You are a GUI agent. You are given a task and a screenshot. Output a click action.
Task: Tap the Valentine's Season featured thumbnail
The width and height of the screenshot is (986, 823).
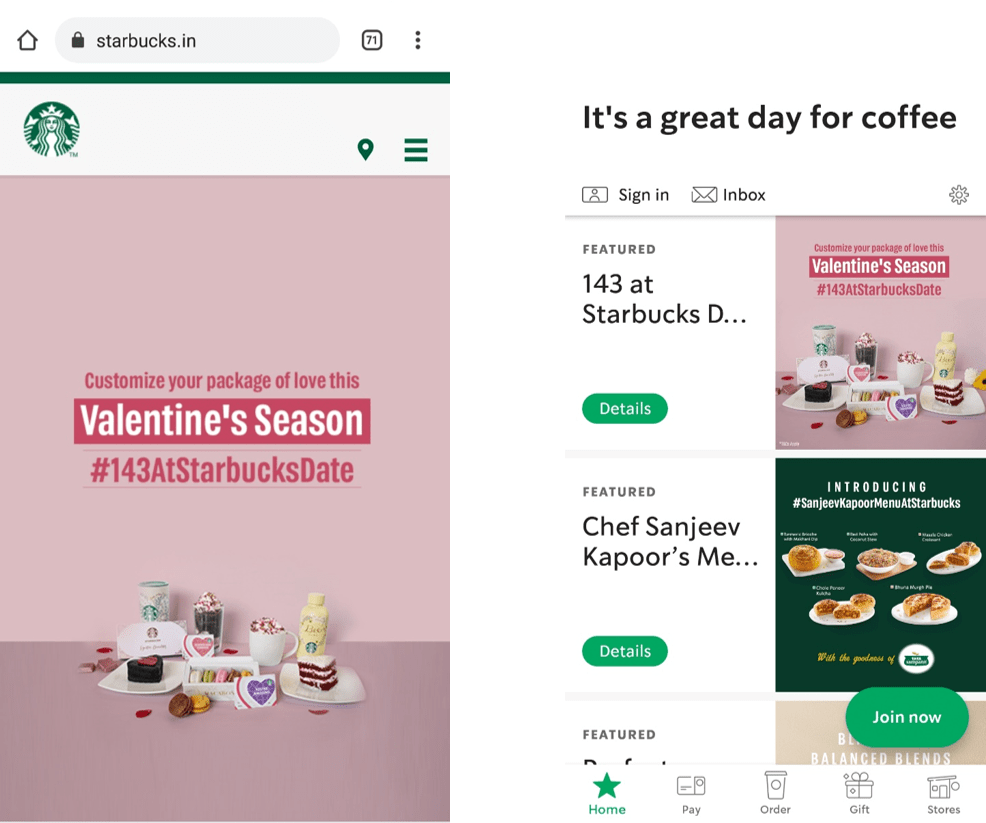pyautogui.click(x=880, y=333)
